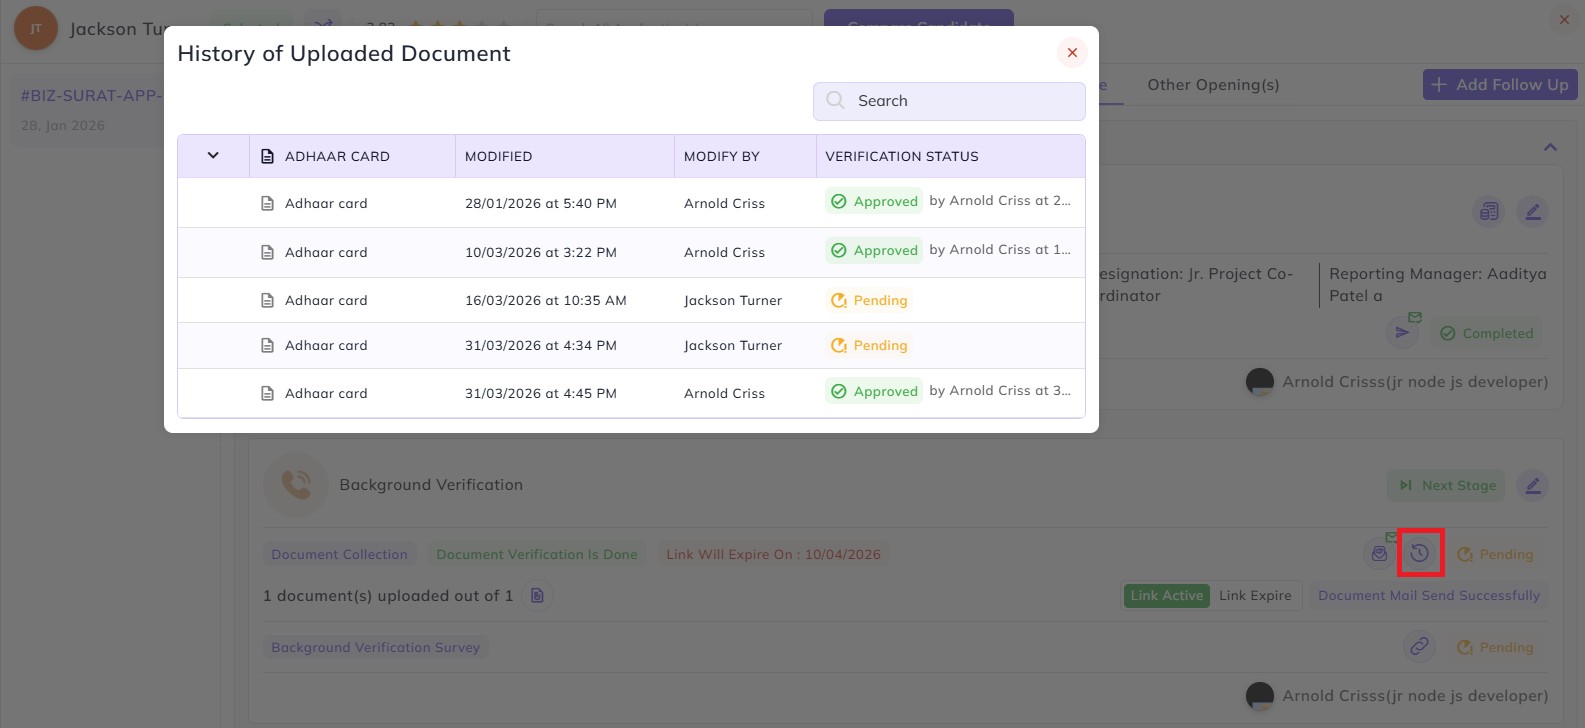Close the History of Uploaded Document dialog
The image size is (1585, 728).
click(1072, 52)
